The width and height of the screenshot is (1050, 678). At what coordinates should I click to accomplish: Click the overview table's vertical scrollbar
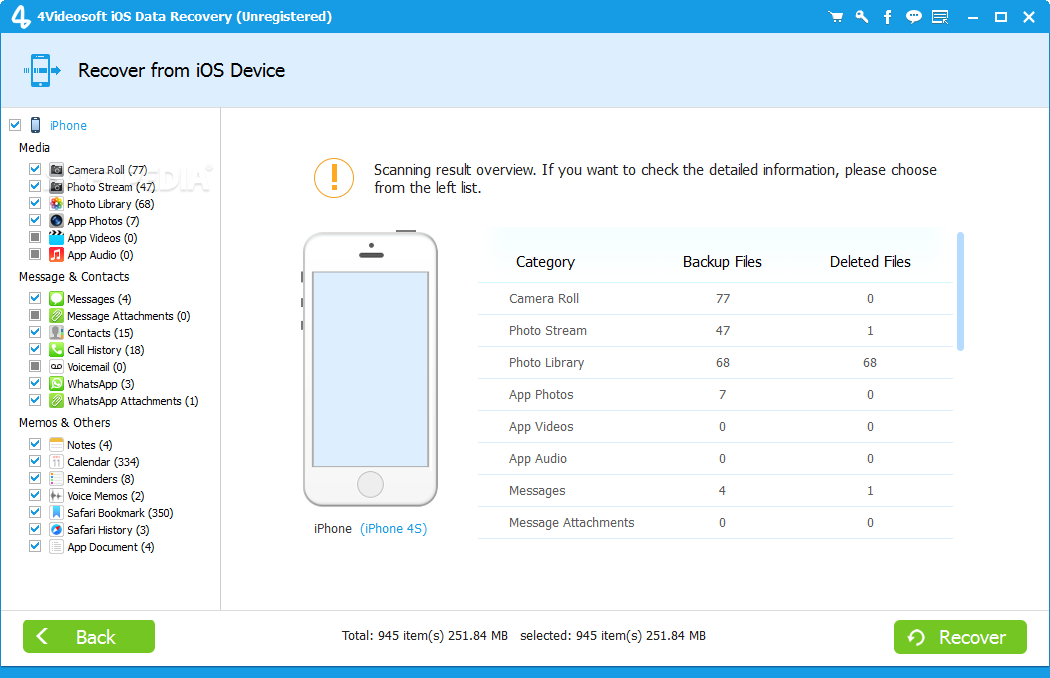(x=960, y=291)
